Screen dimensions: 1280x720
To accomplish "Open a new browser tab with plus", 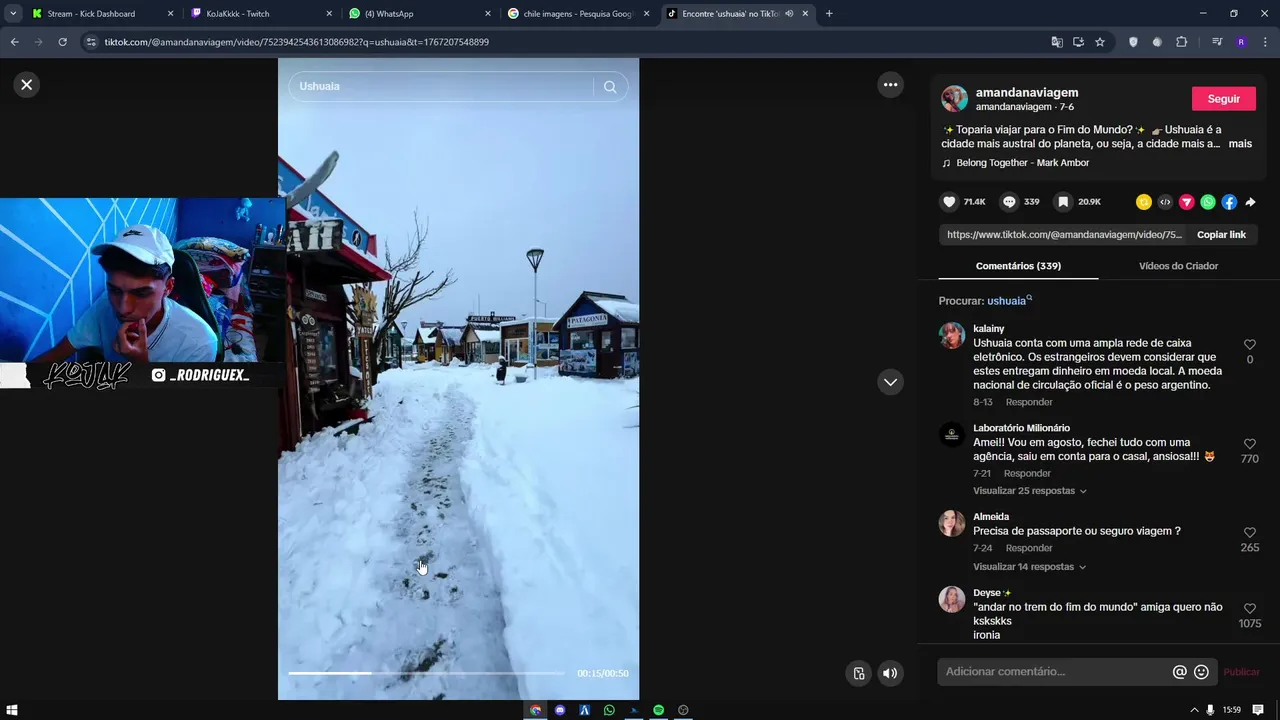I will click(x=829, y=14).
